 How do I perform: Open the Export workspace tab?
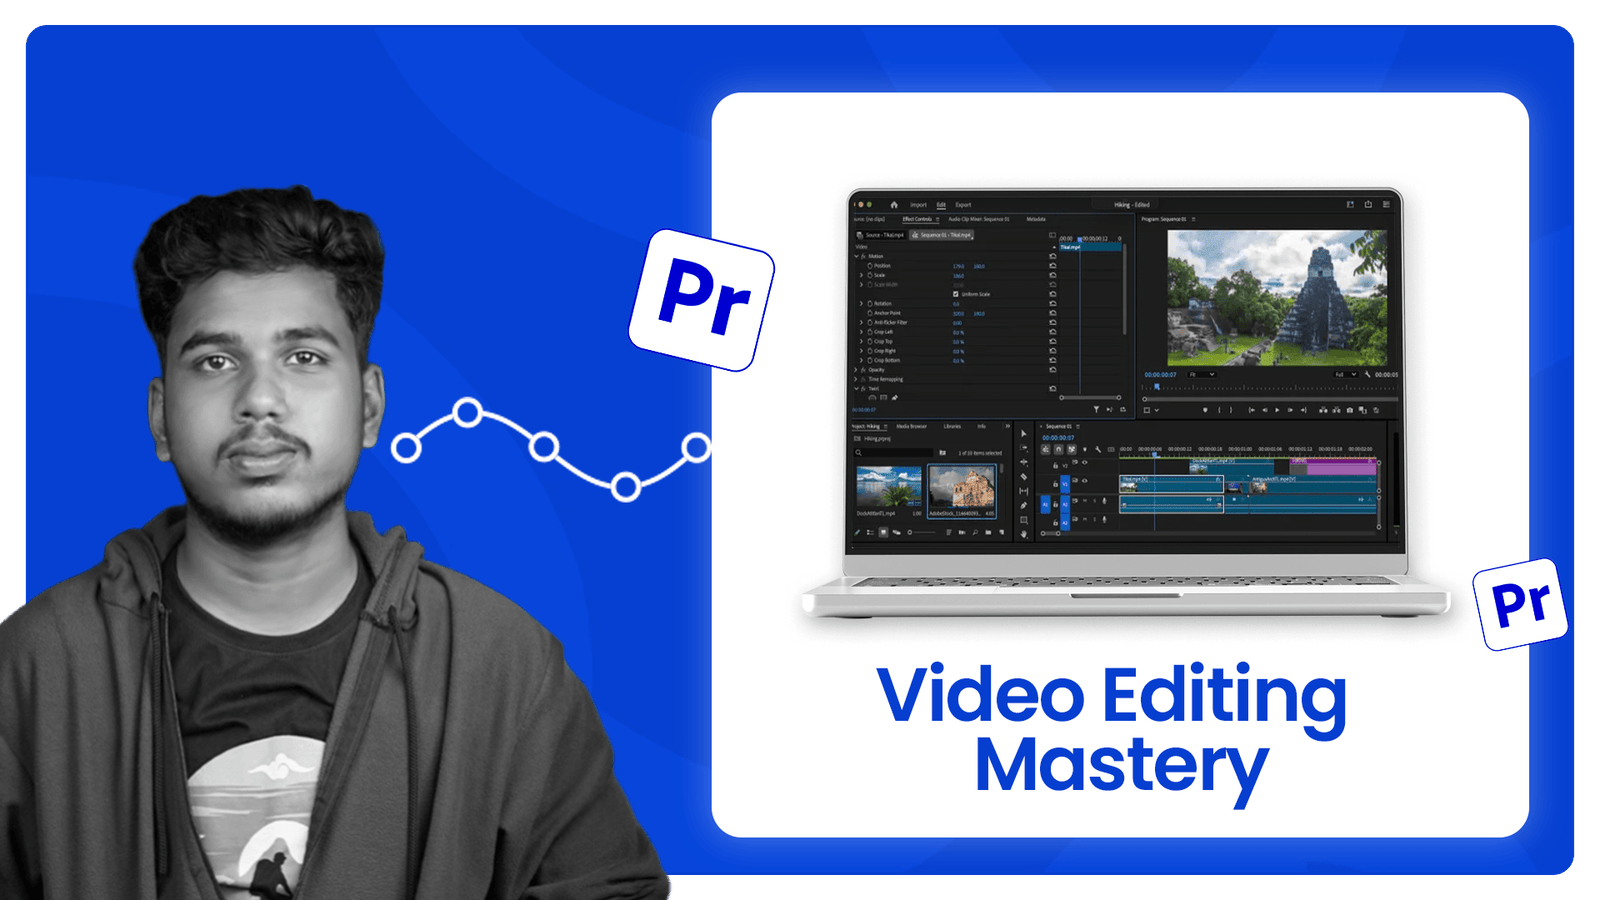(963, 205)
